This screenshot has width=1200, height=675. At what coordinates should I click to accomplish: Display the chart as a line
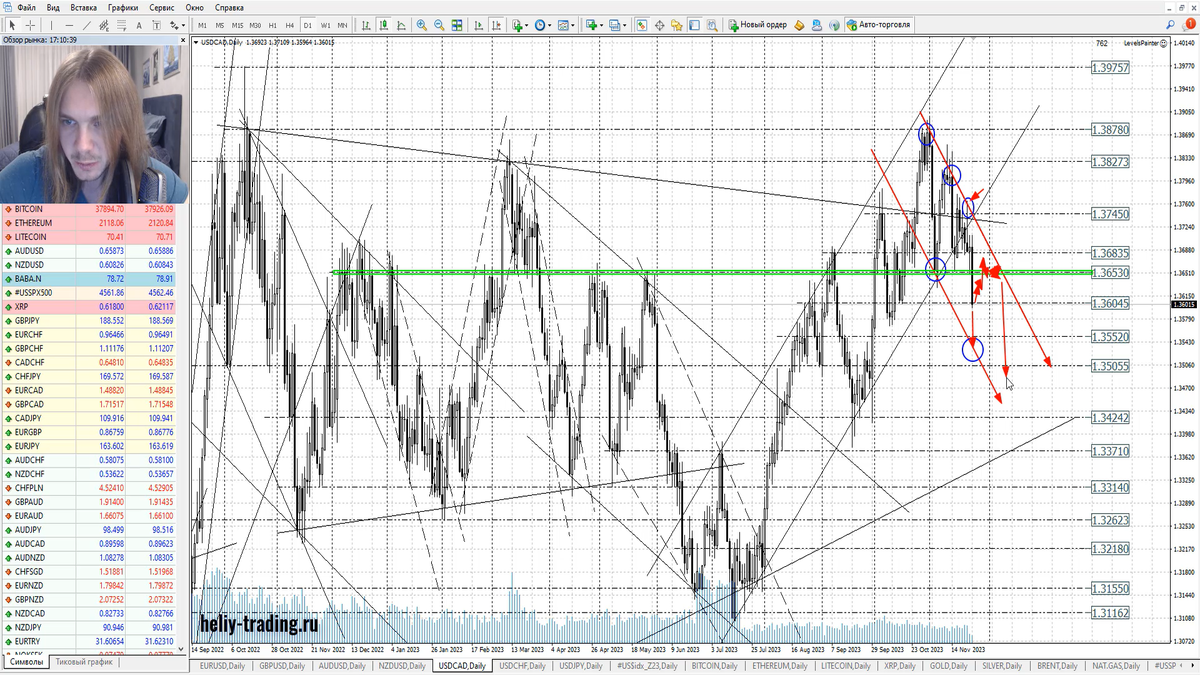click(401, 24)
